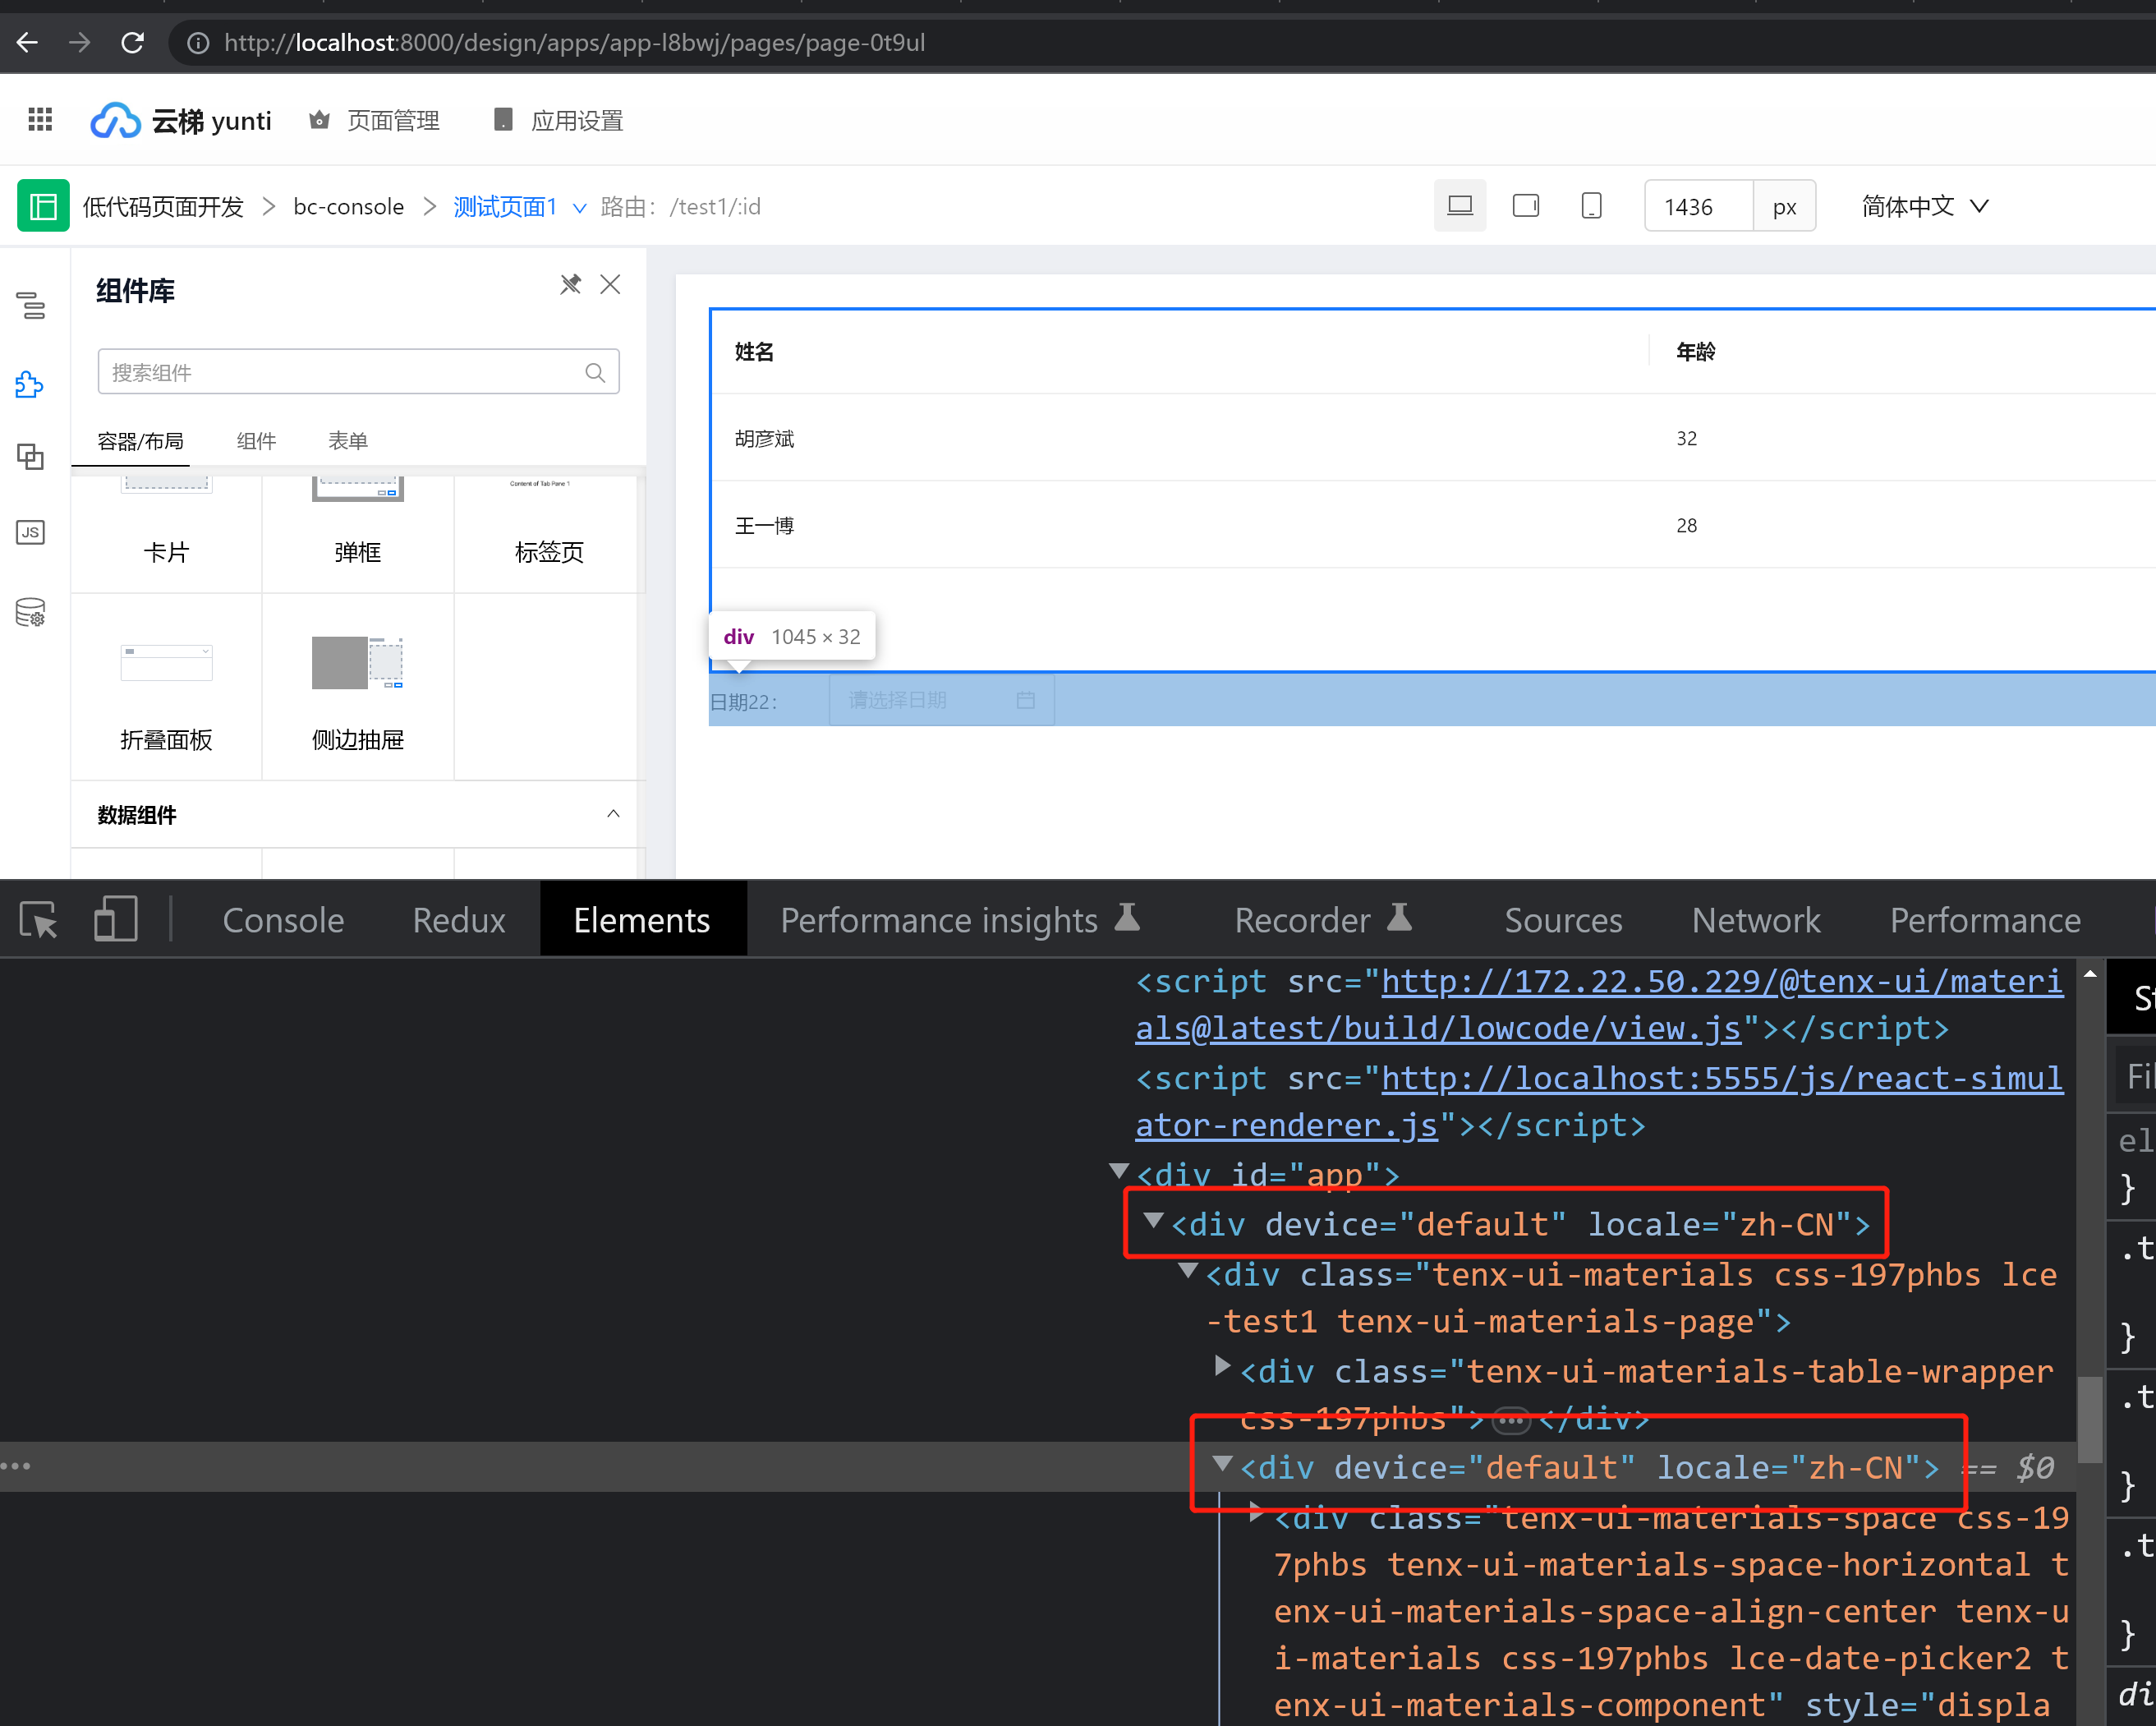Open 测试页面1 page dropdown
The width and height of the screenshot is (2156, 1726).
click(x=520, y=207)
